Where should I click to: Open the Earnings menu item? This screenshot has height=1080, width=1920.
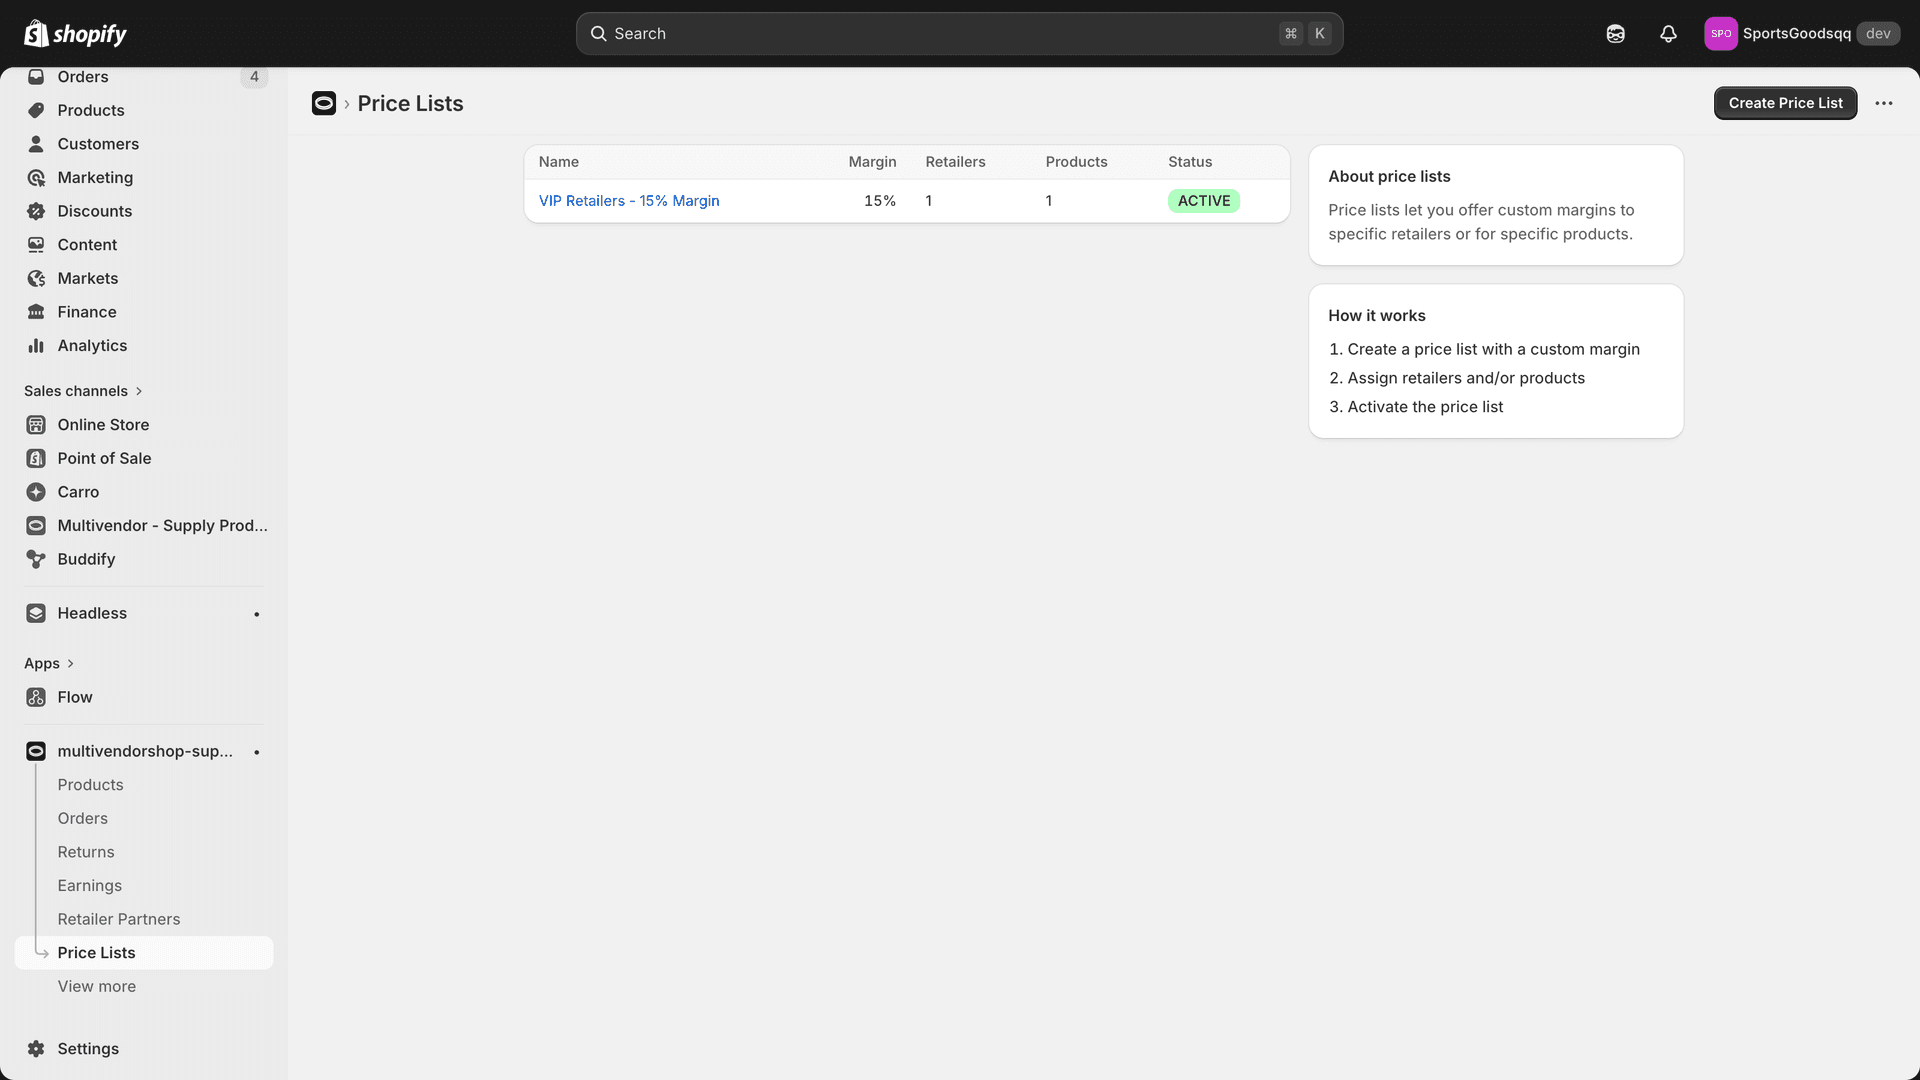89,885
